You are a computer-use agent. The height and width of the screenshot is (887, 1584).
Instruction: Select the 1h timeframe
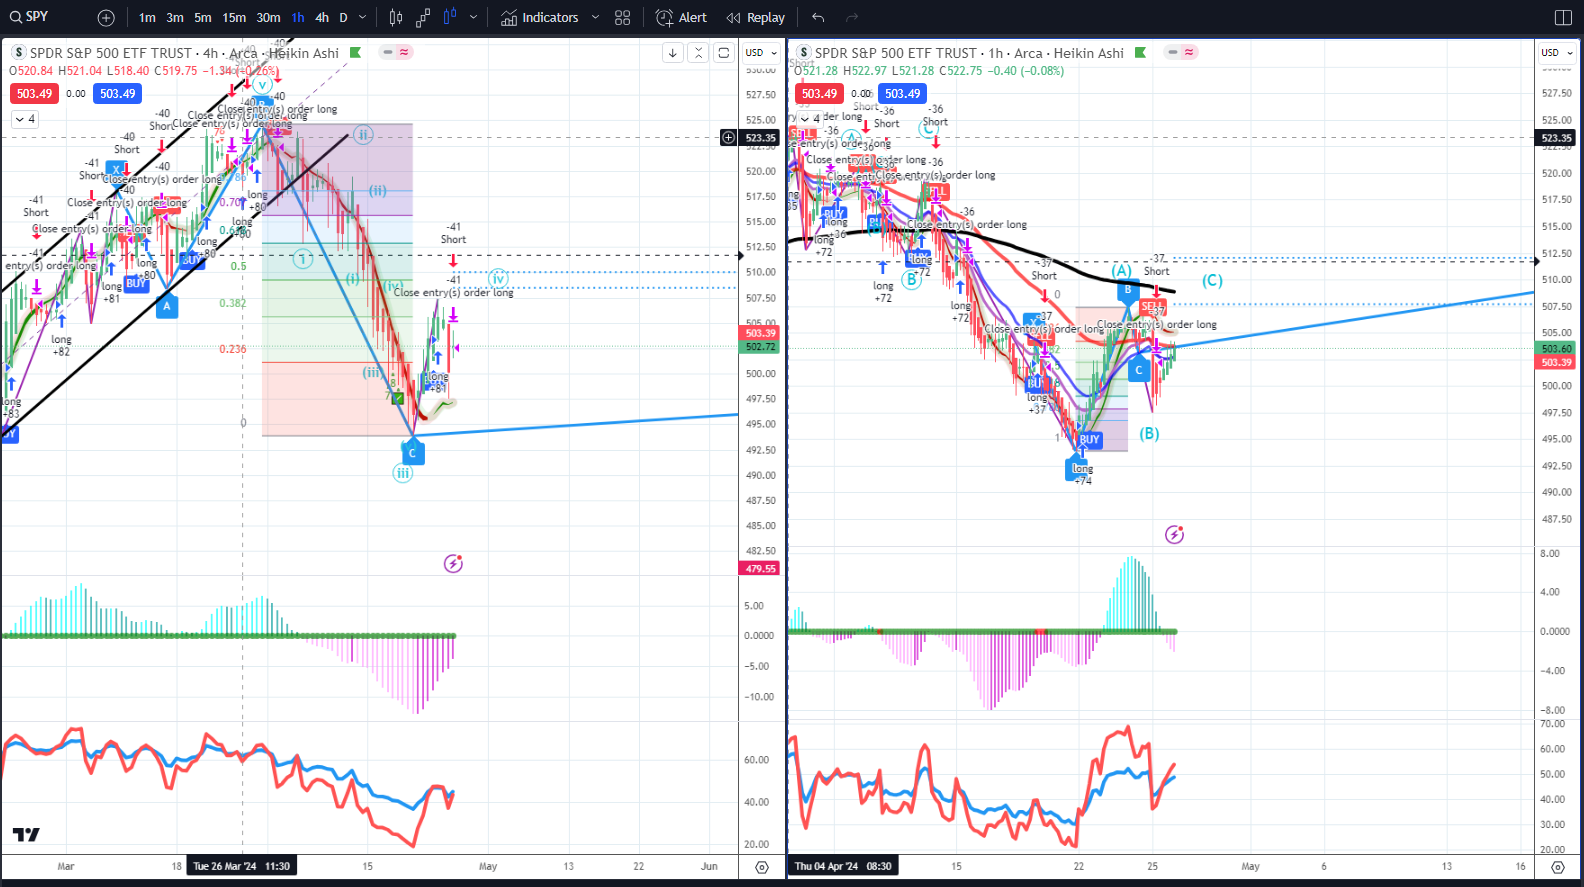point(298,18)
